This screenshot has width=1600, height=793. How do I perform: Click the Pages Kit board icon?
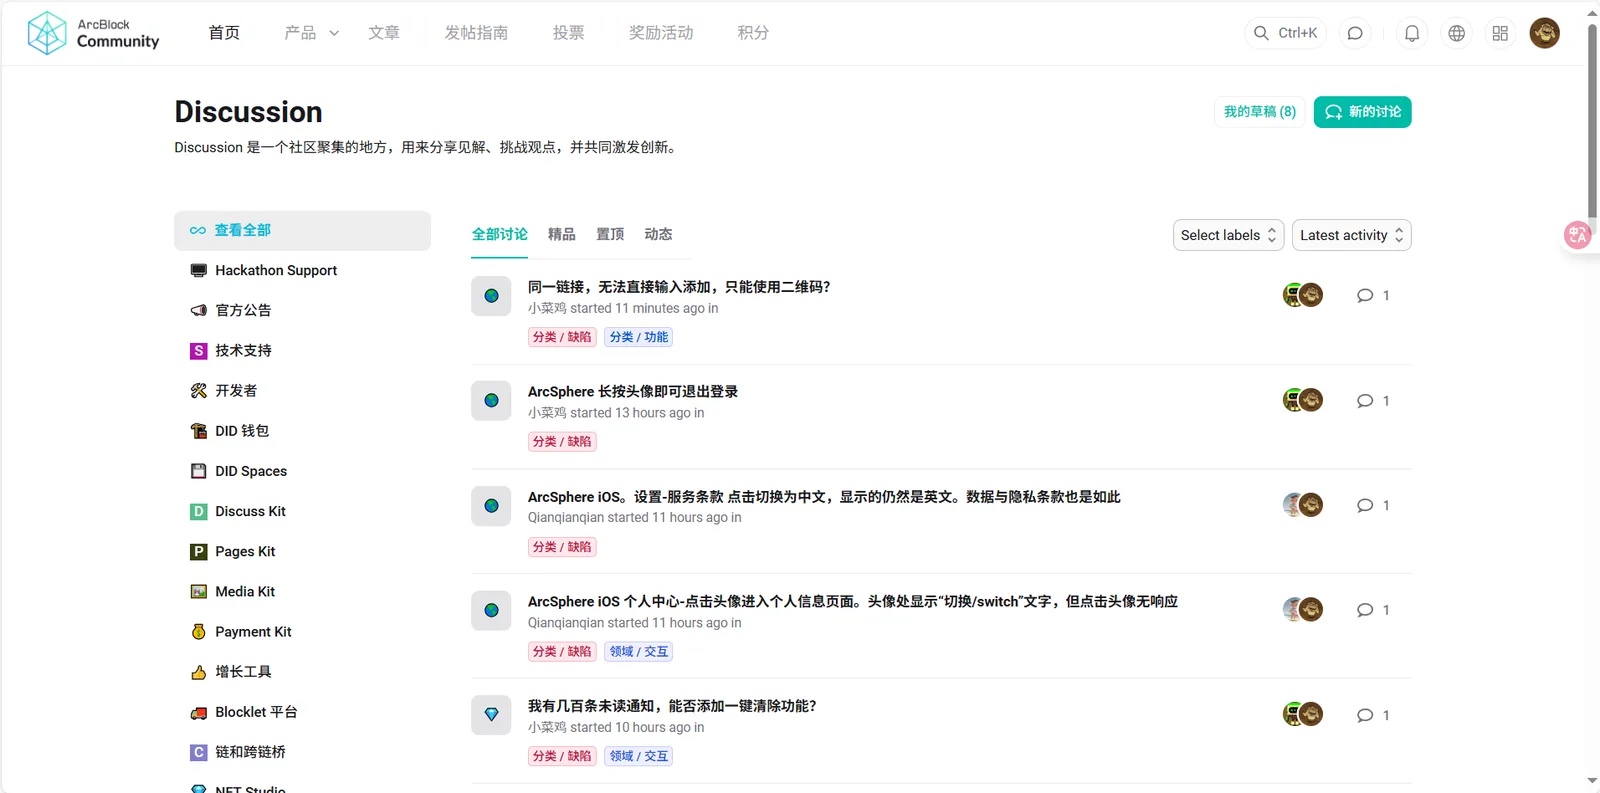198,551
